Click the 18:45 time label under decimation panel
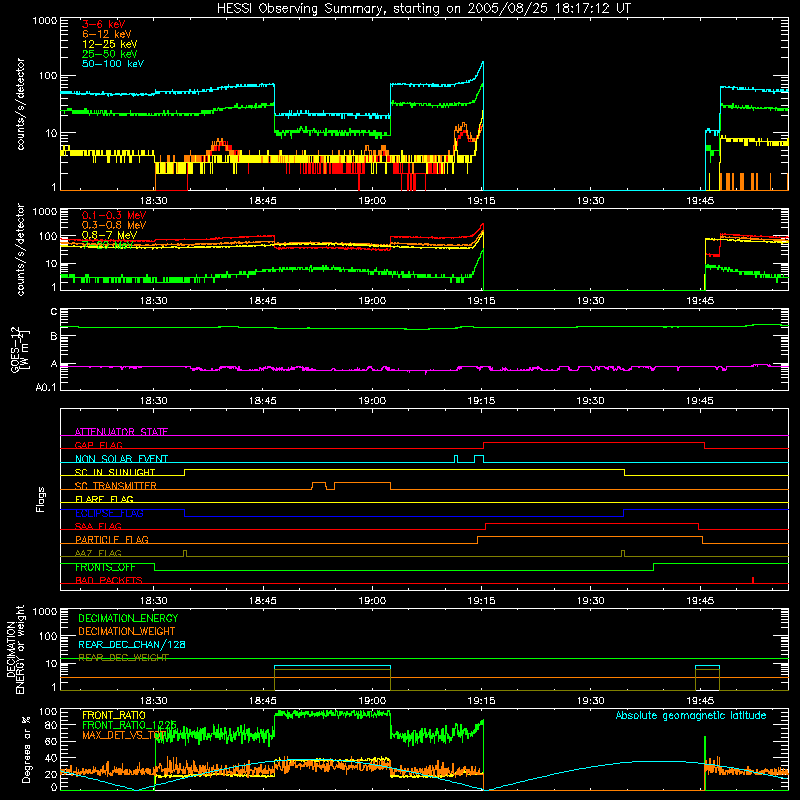This screenshot has height=800, width=800. click(263, 701)
